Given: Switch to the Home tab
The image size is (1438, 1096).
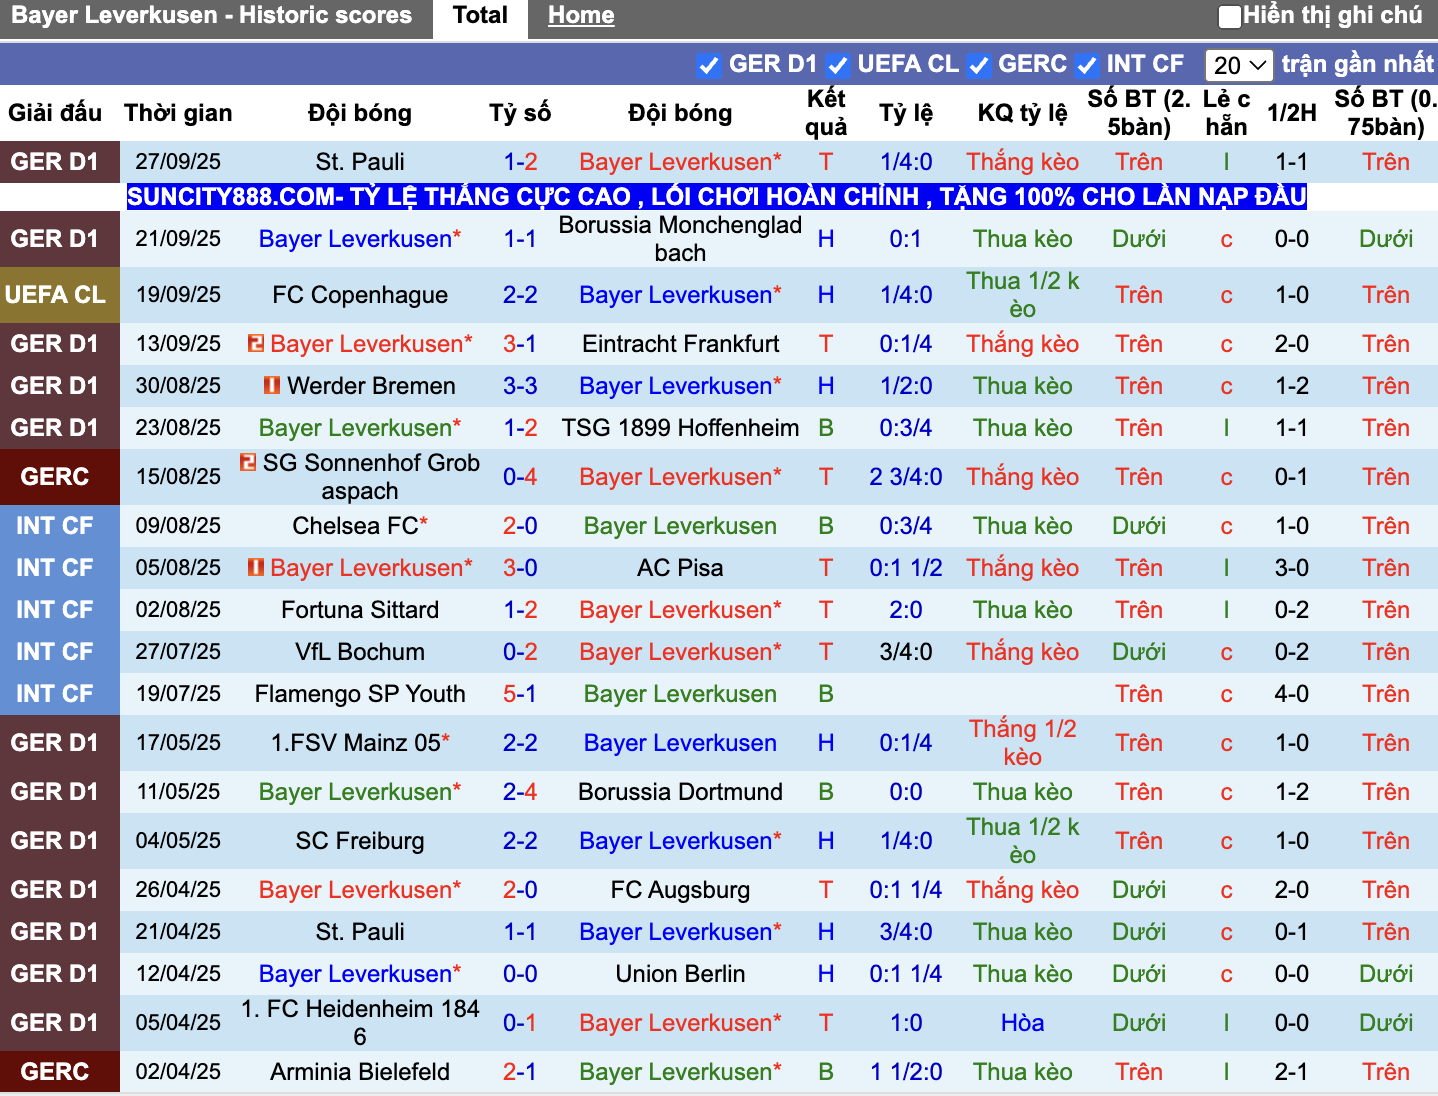Looking at the screenshot, I should click(581, 16).
